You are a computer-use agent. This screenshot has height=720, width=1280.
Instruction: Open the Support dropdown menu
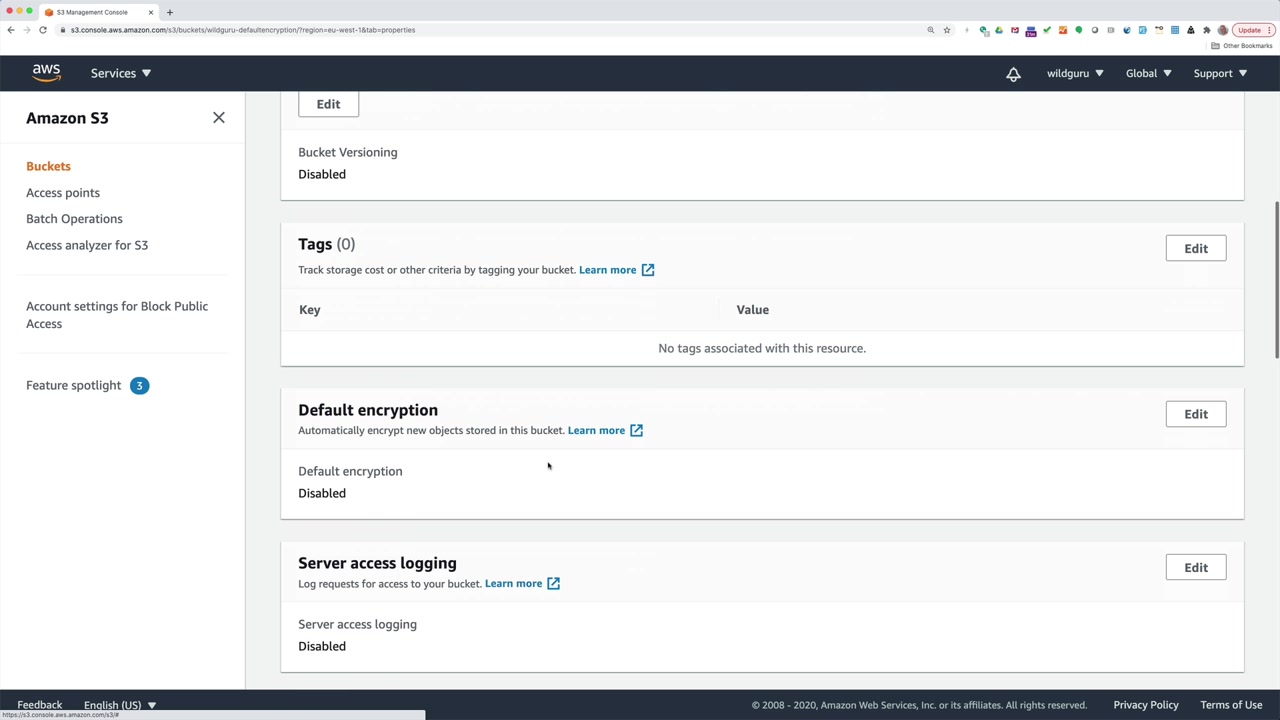point(1220,73)
